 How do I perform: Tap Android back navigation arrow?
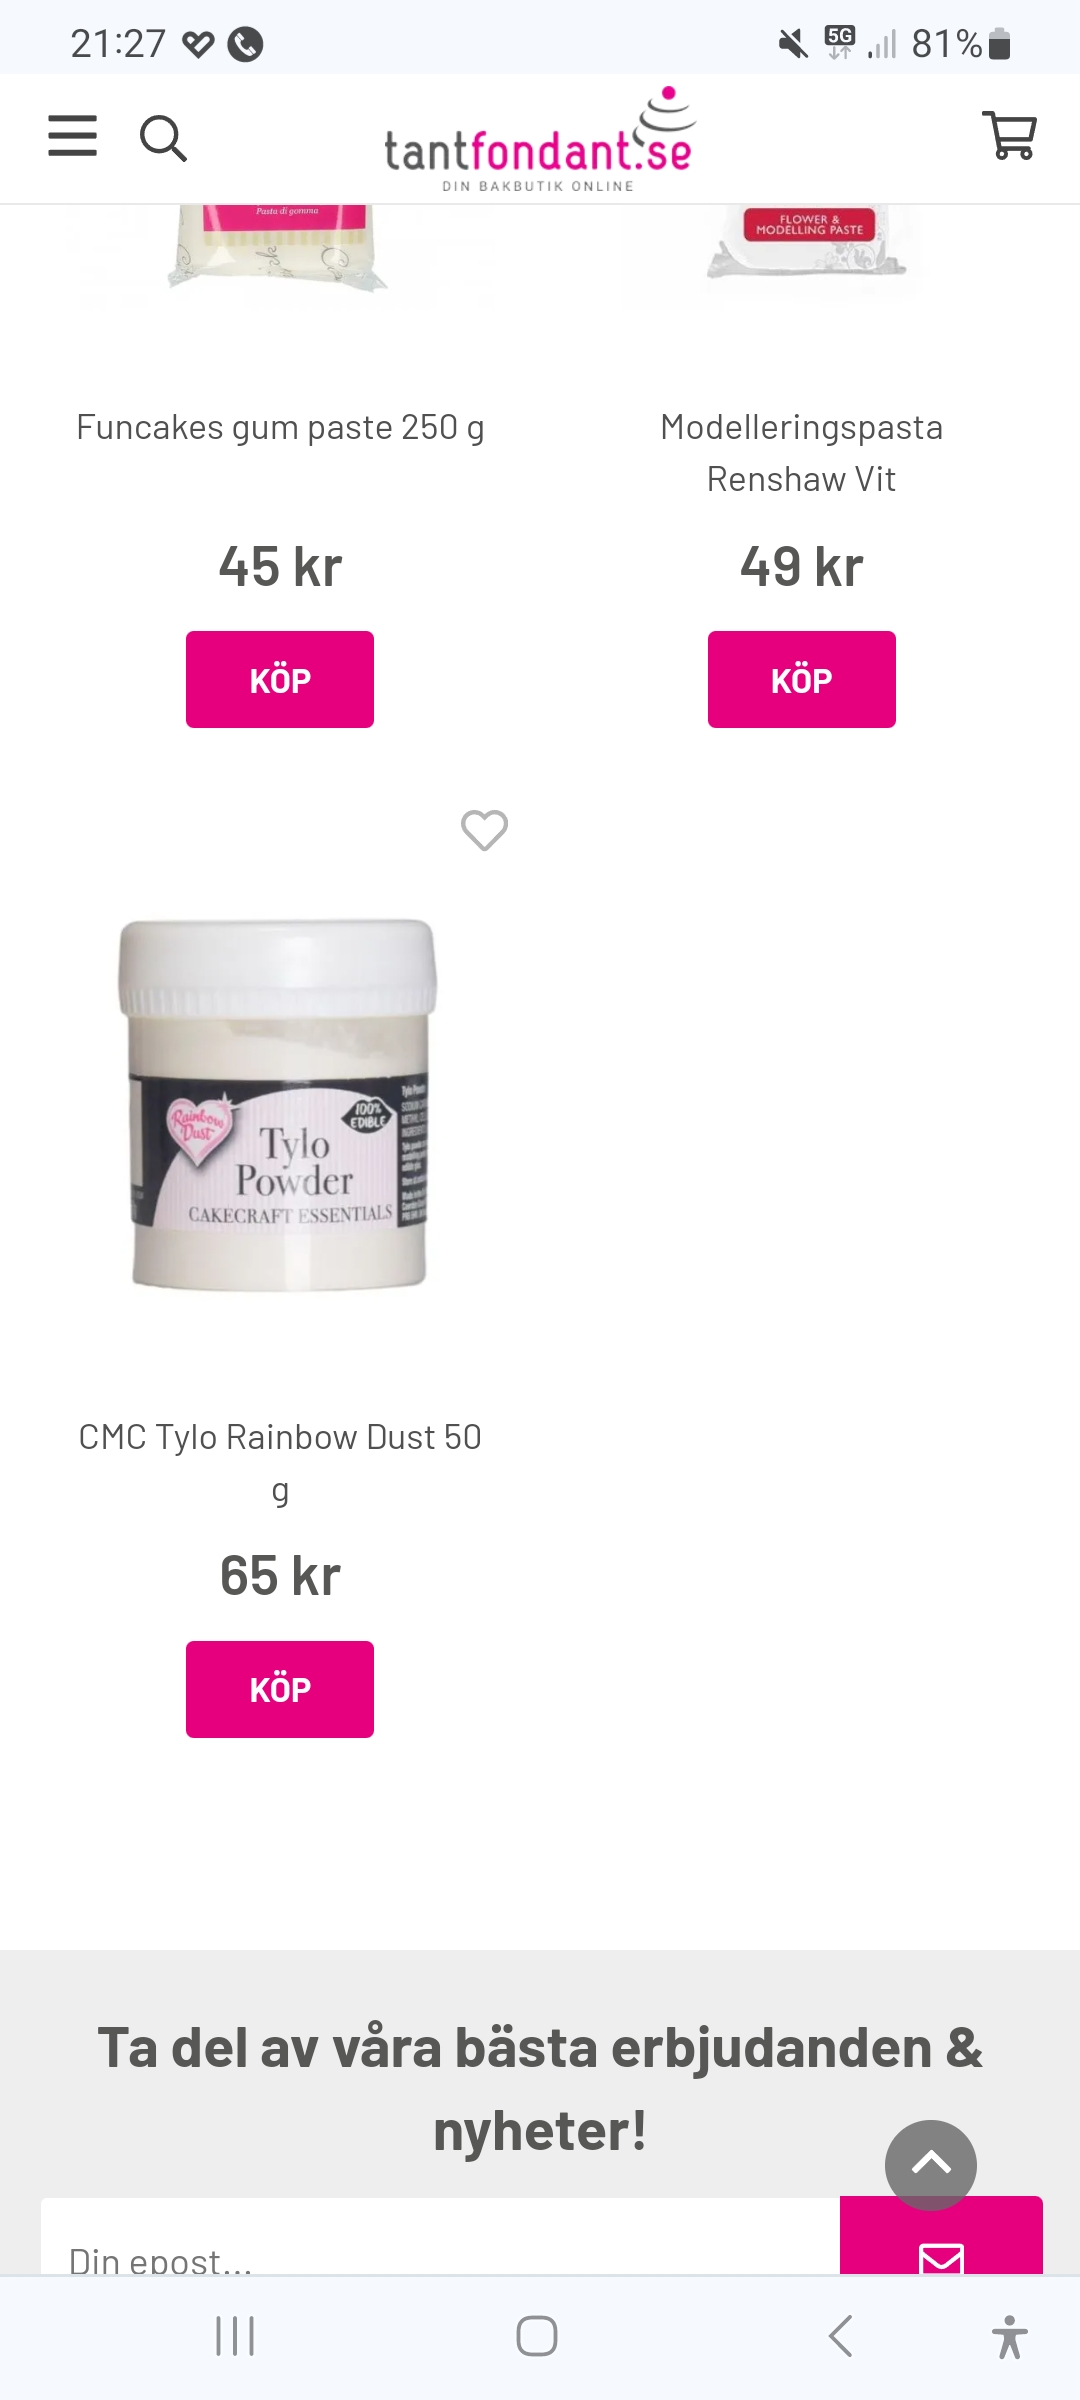point(841,2337)
